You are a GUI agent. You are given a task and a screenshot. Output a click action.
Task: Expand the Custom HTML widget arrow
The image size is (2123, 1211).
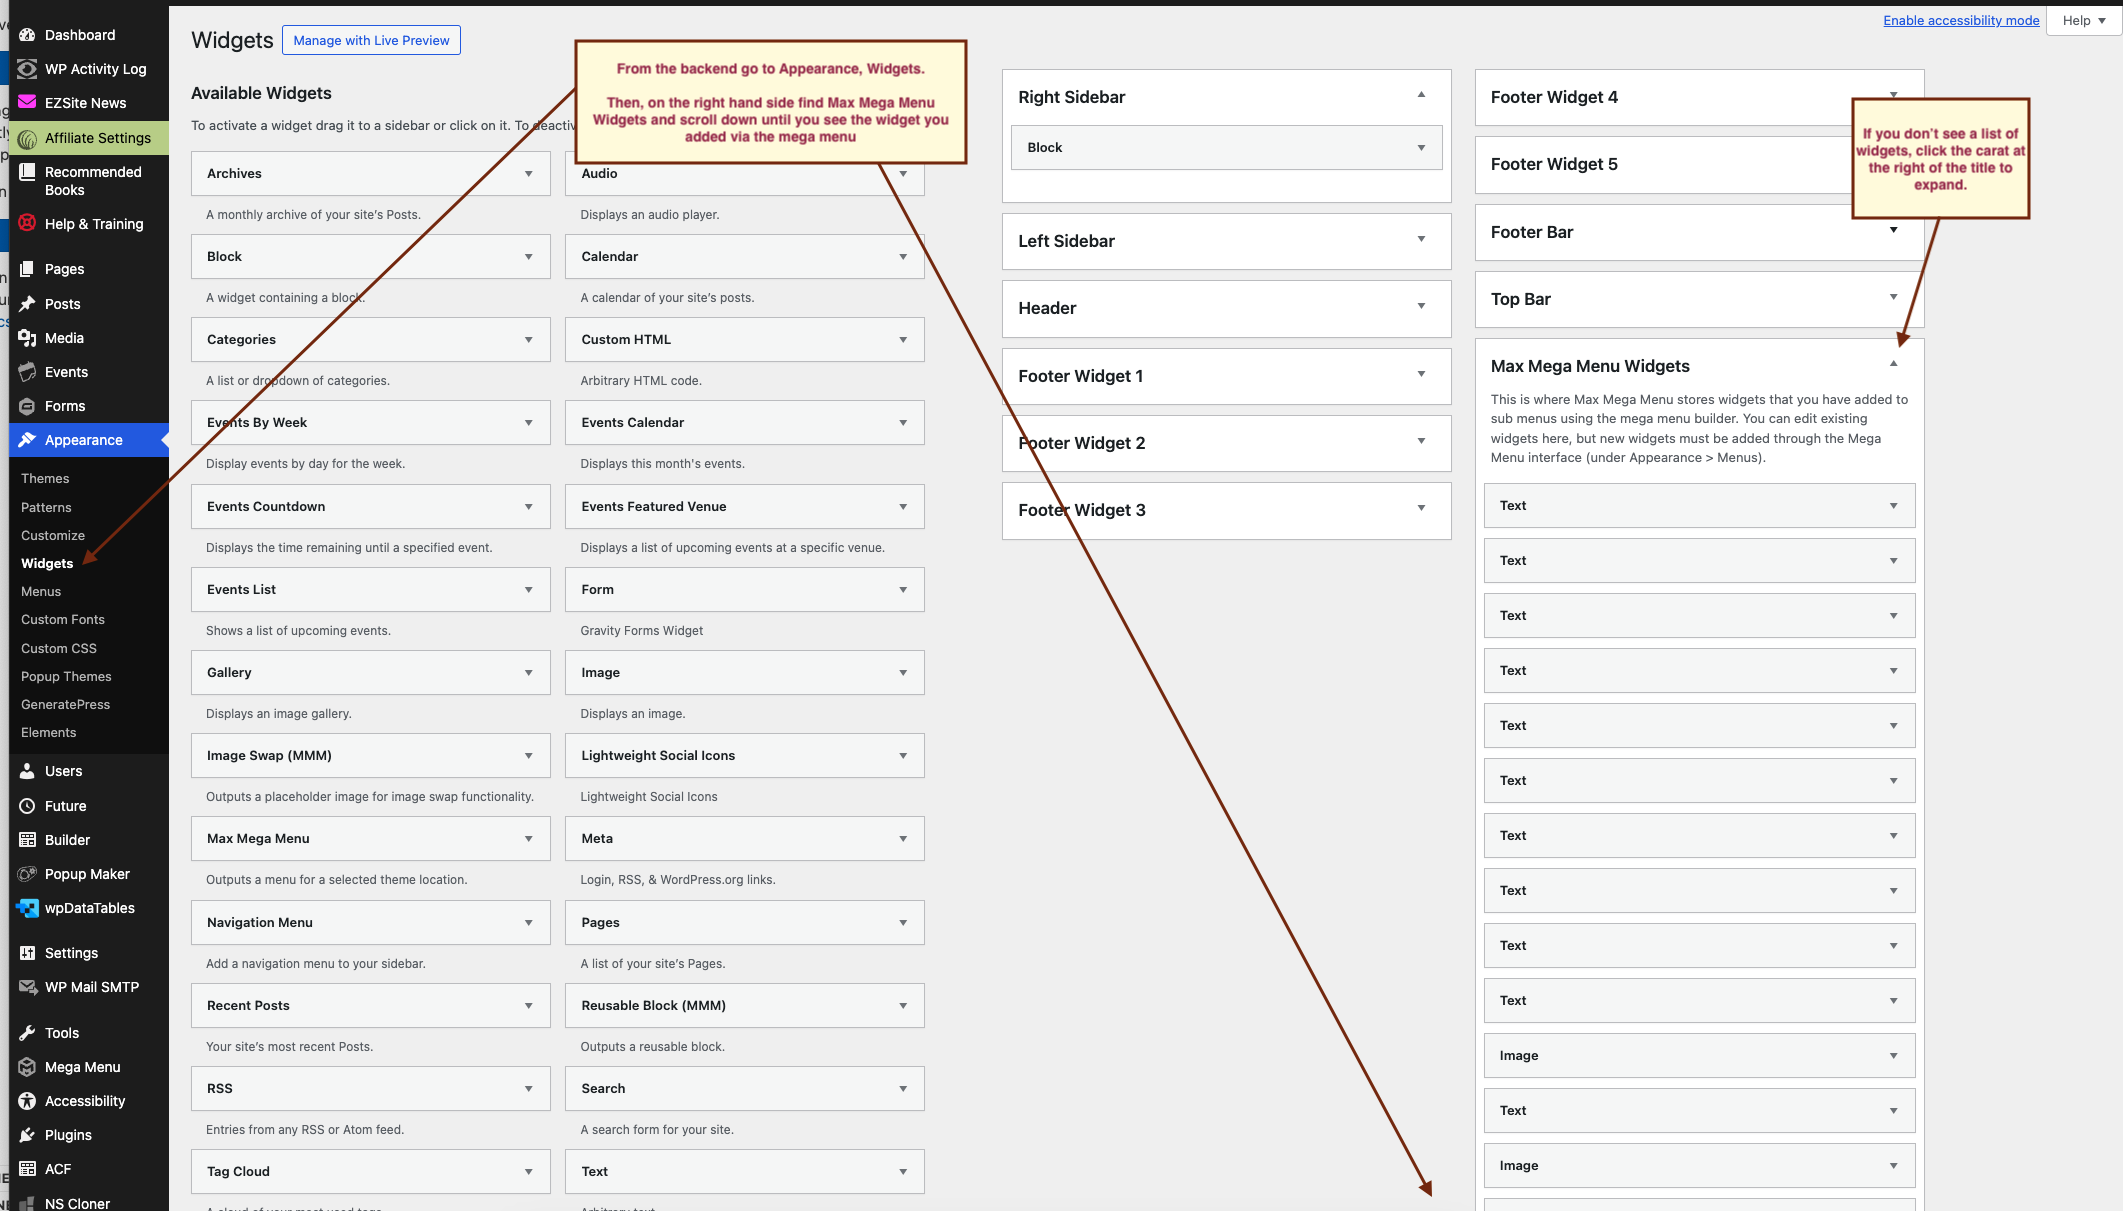(903, 340)
